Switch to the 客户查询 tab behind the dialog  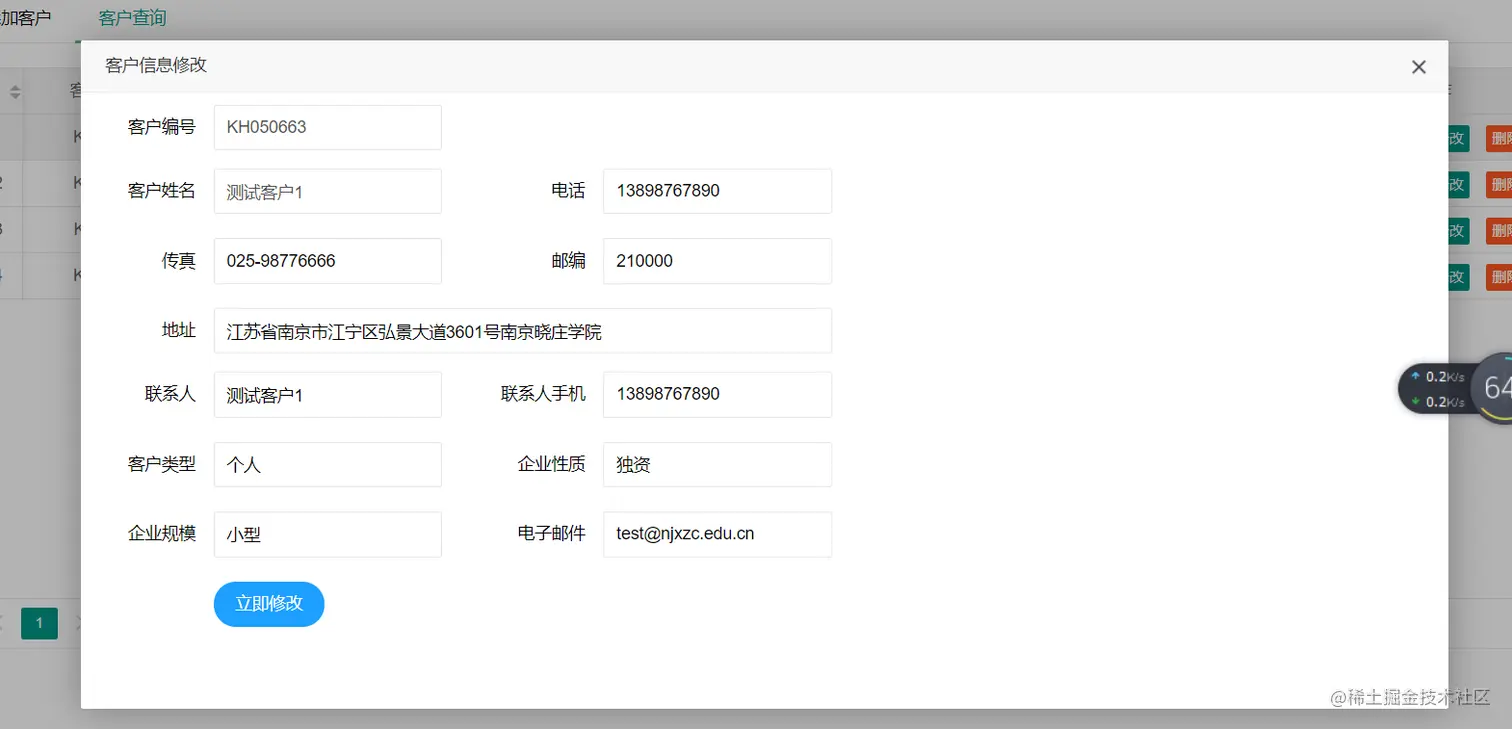[x=132, y=18]
